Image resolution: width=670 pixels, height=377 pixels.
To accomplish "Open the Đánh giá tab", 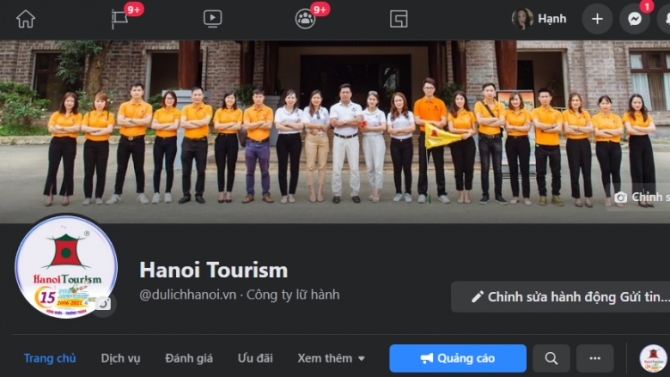I will [x=189, y=358].
